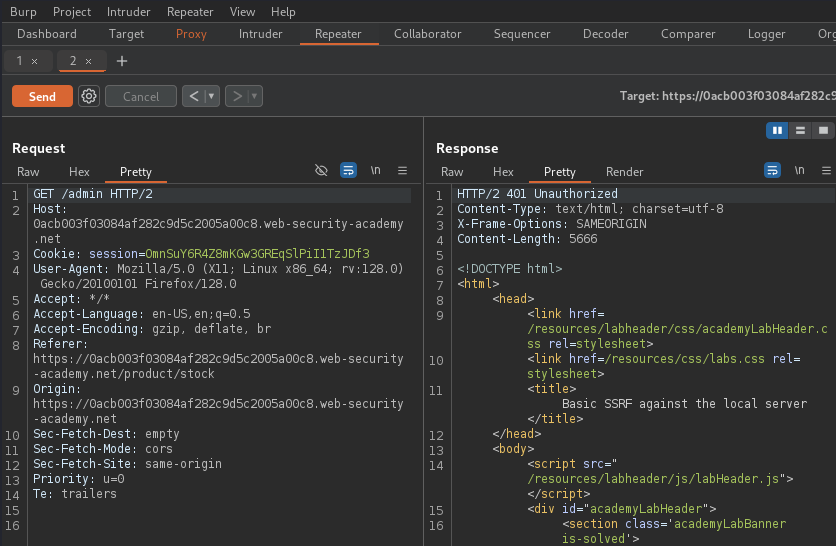Select combined tabbed layout
This screenshot has height=546, width=836.
[x=823, y=130]
